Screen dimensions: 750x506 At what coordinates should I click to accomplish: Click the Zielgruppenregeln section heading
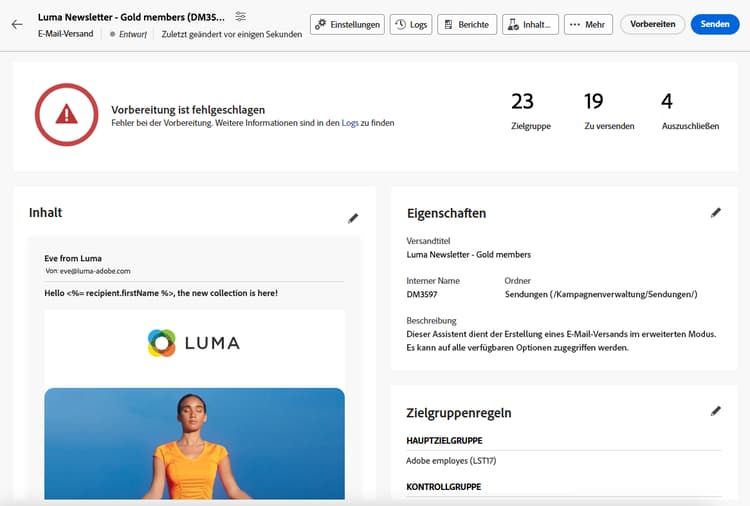coord(459,413)
